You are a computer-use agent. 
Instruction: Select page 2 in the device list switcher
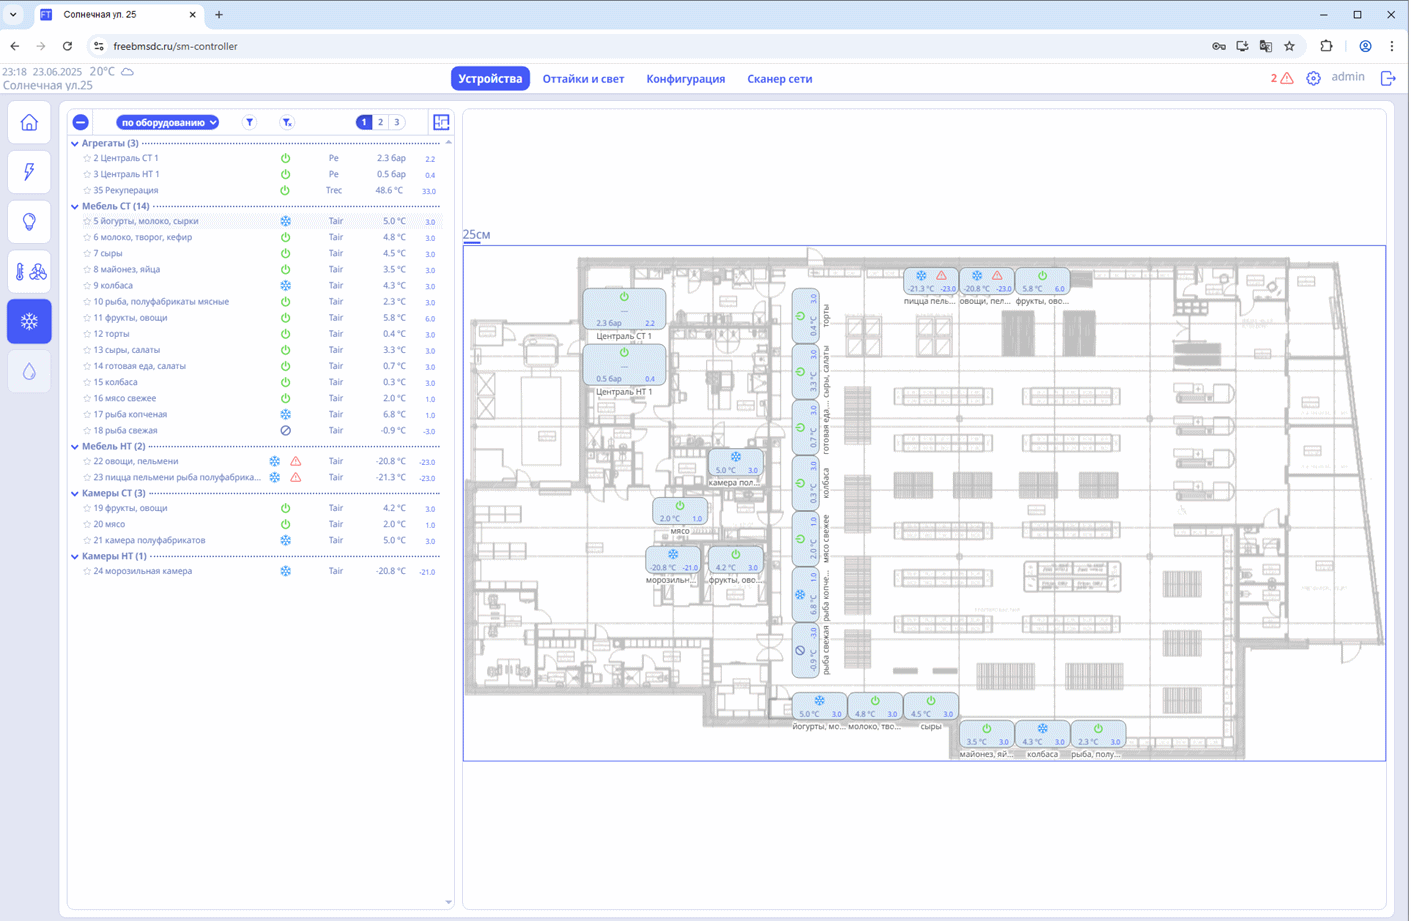(380, 122)
